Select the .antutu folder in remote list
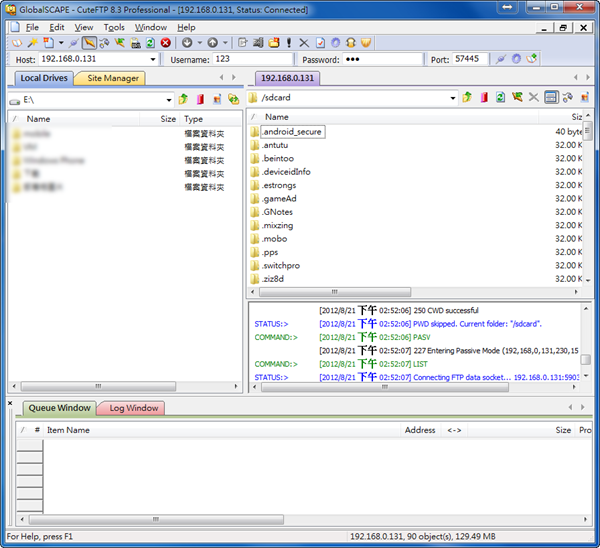The width and height of the screenshot is (600, 548). point(275,145)
